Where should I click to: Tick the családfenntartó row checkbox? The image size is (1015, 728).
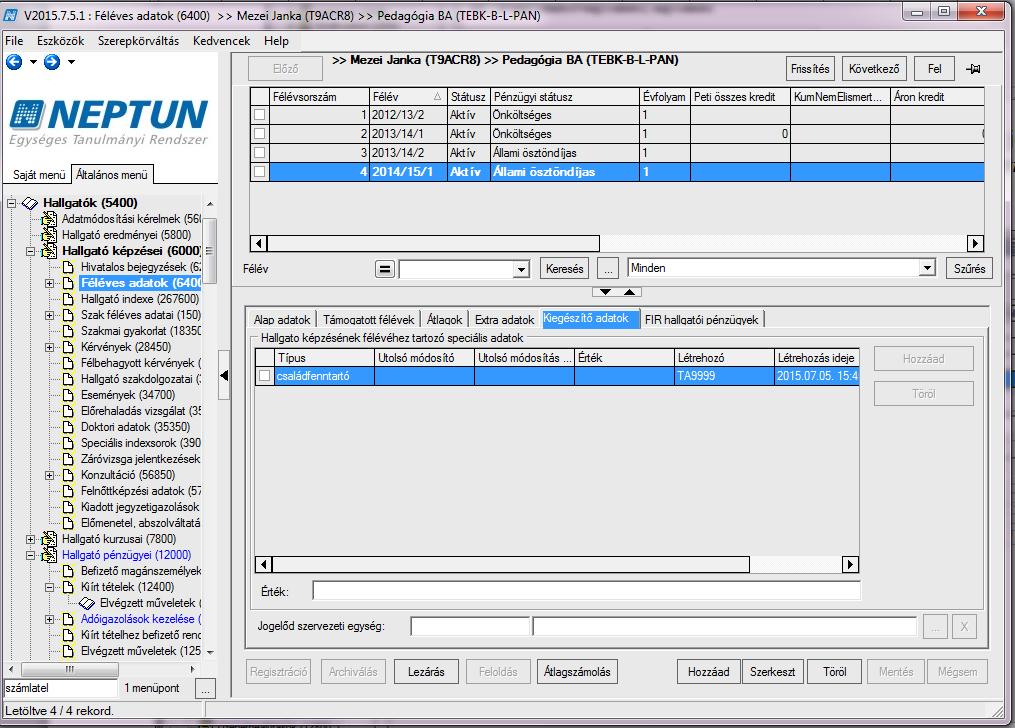pos(265,376)
